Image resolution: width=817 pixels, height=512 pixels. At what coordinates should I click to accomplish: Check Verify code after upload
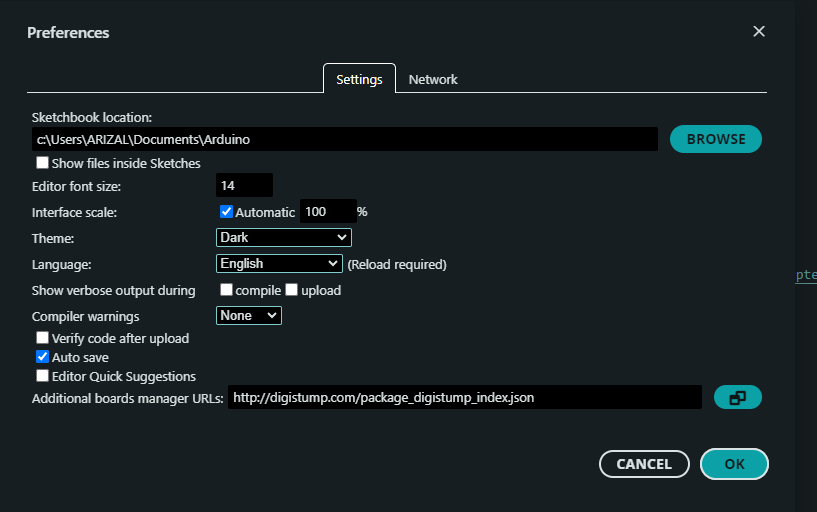point(42,338)
